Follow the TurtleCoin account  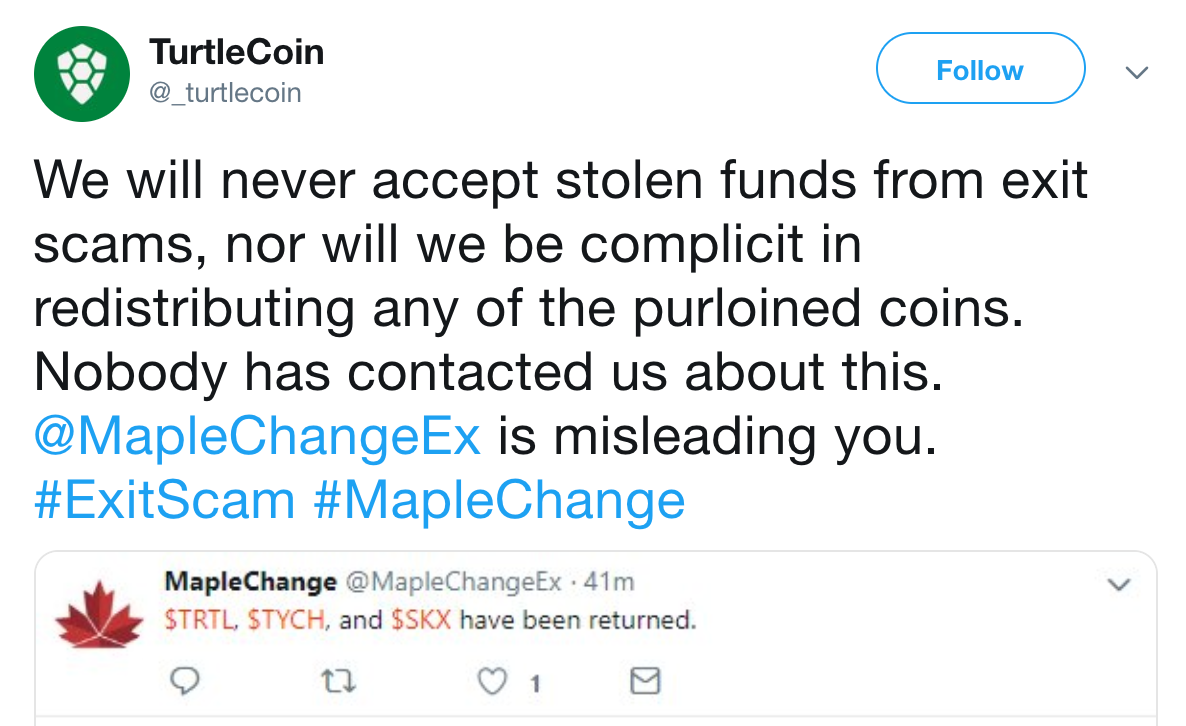(x=979, y=69)
